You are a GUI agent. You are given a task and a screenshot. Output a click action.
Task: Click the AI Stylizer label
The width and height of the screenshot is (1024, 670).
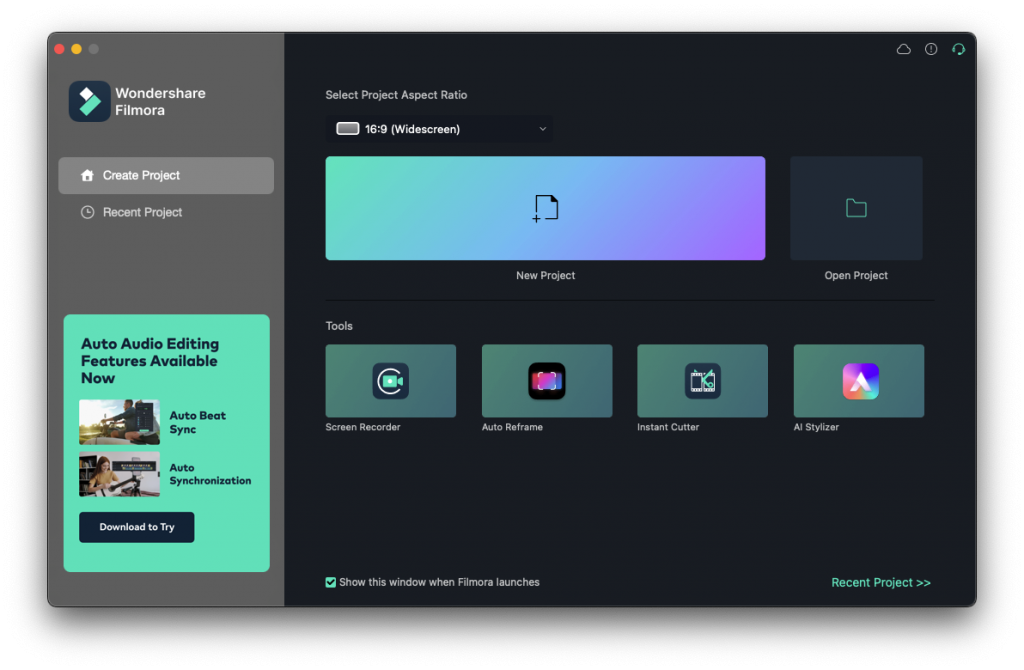816,427
